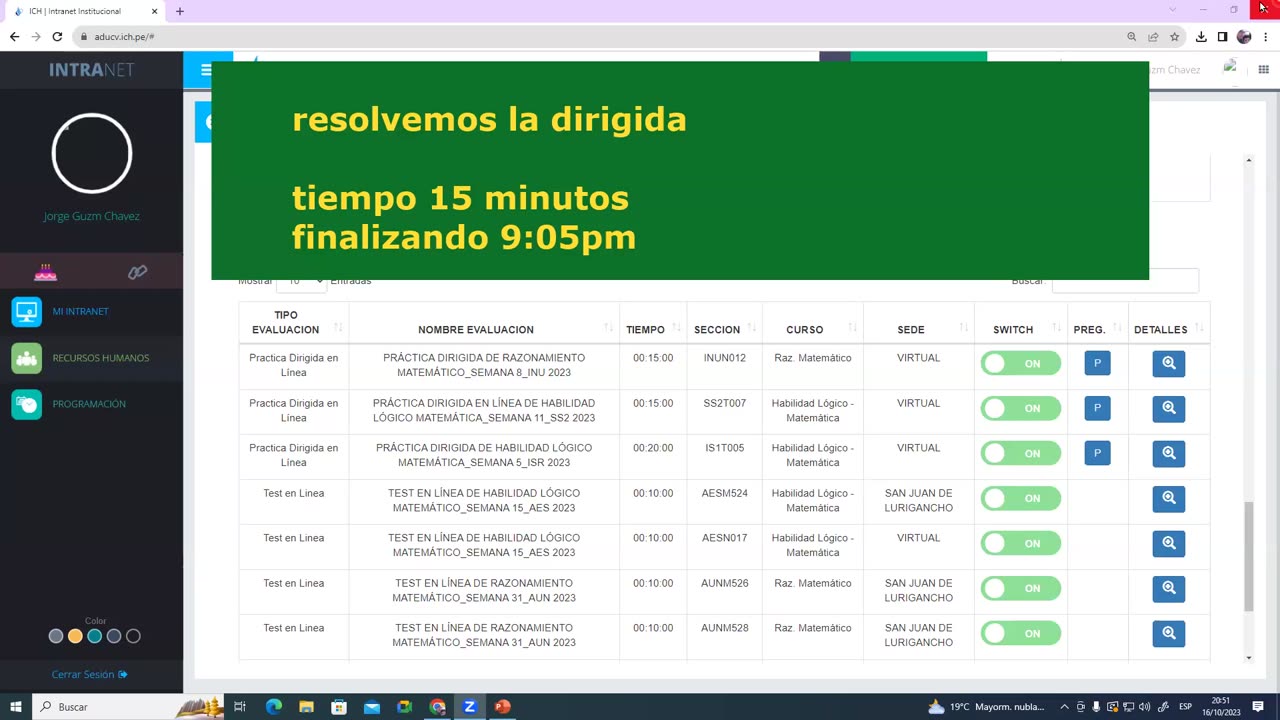Bookmark this page with star icon
The width and height of the screenshot is (1280, 720).
point(1174,37)
